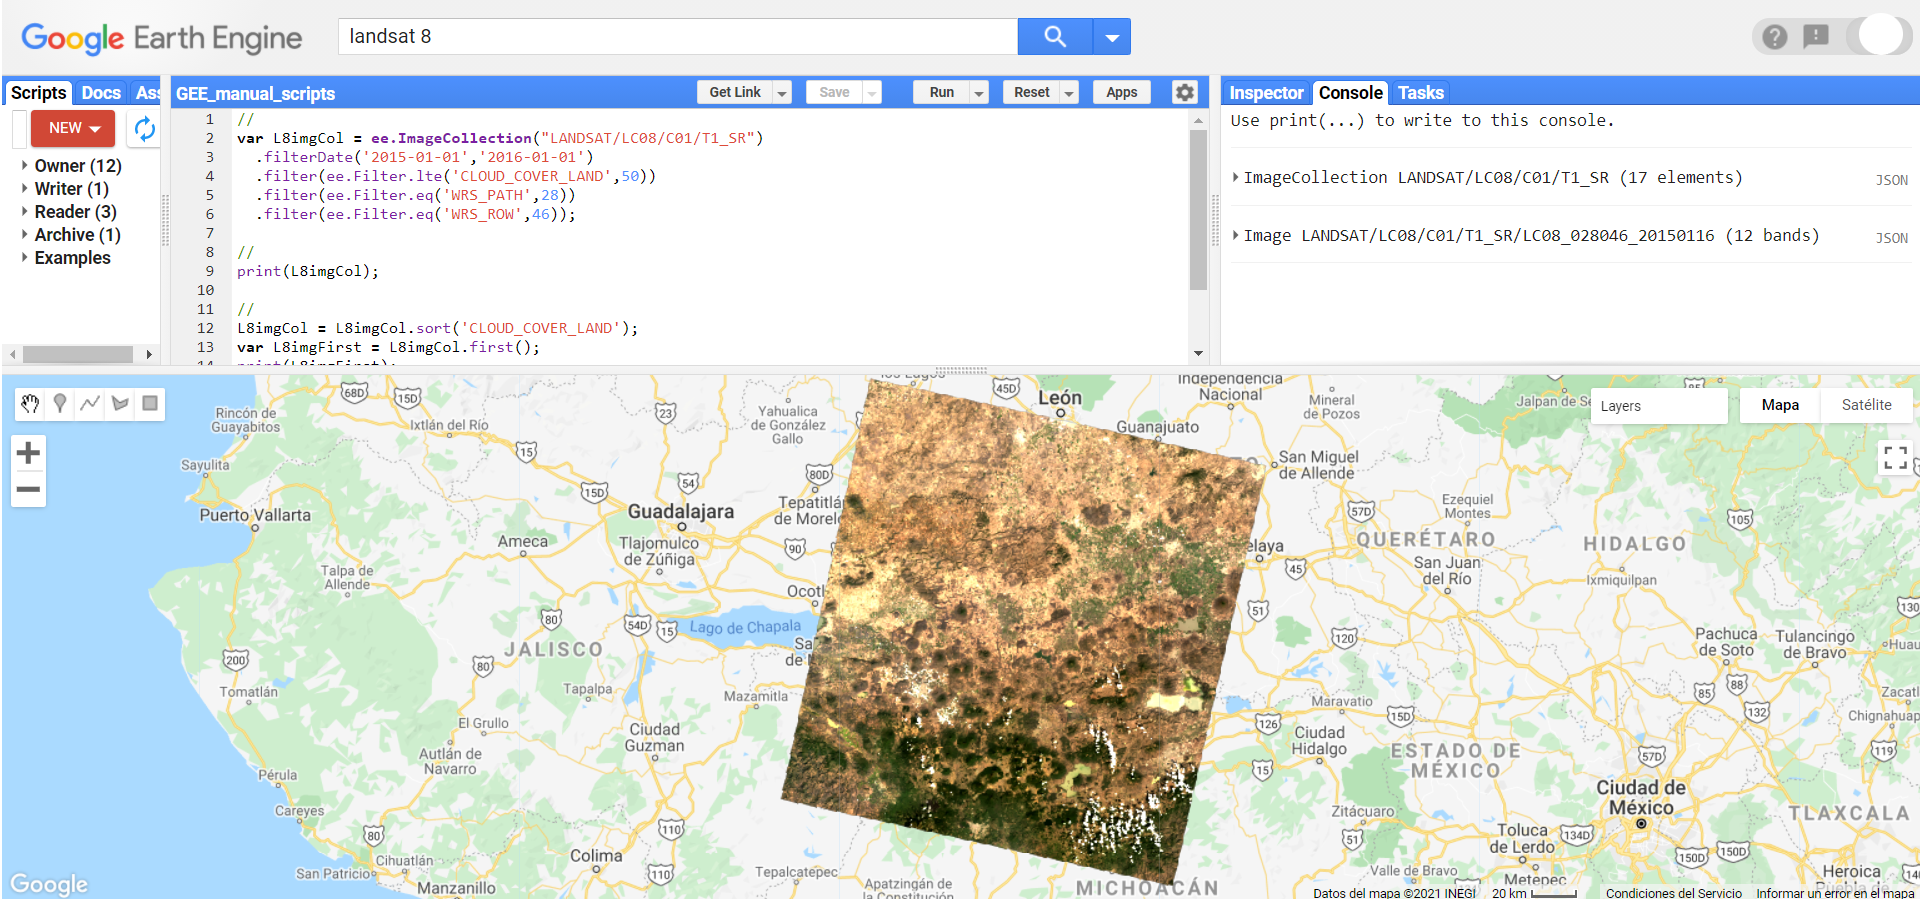Click the Reset button

[1031, 92]
